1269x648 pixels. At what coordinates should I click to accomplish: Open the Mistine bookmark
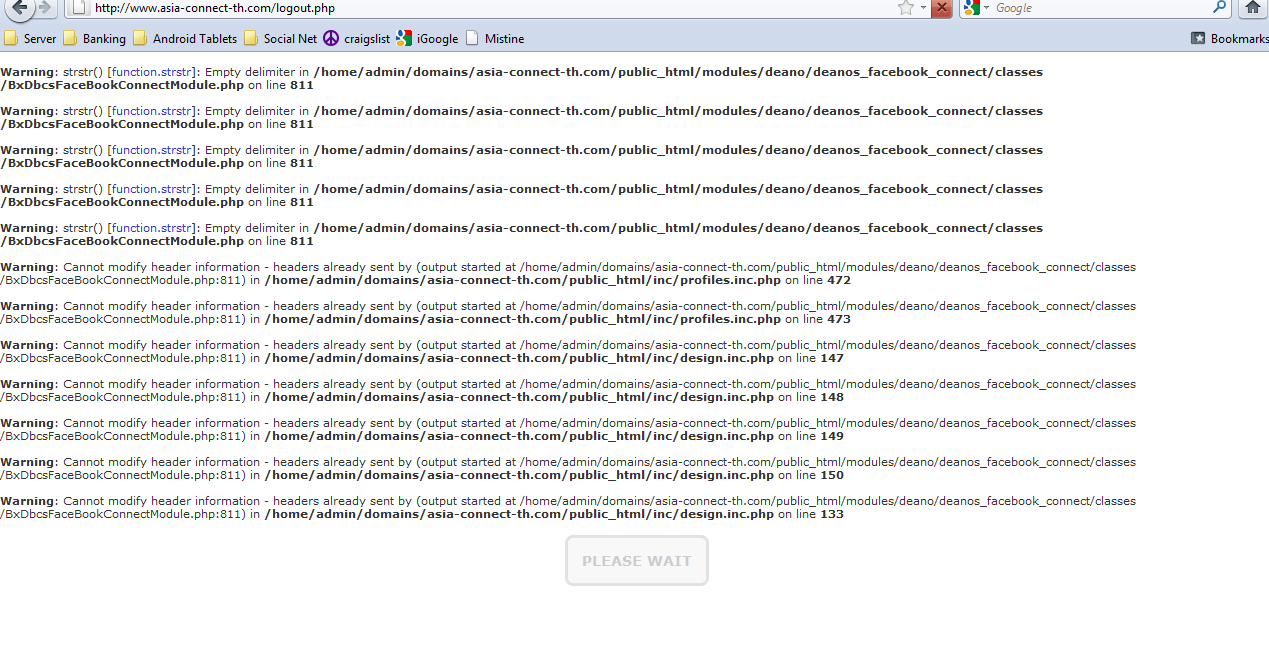(x=494, y=39)
